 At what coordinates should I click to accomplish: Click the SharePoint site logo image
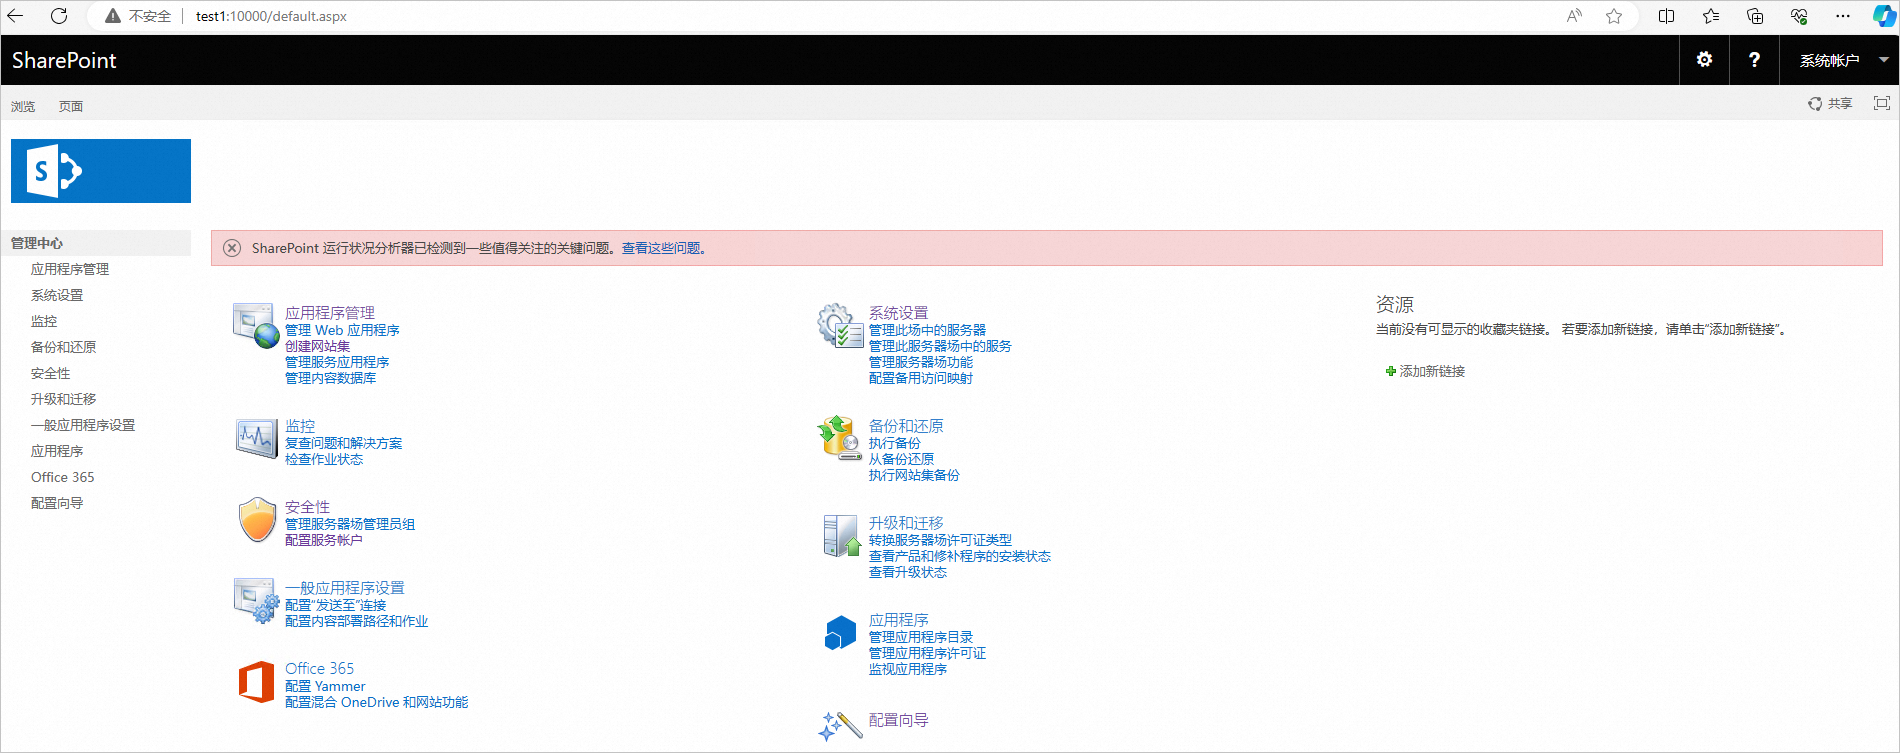[x=101, y=171]
